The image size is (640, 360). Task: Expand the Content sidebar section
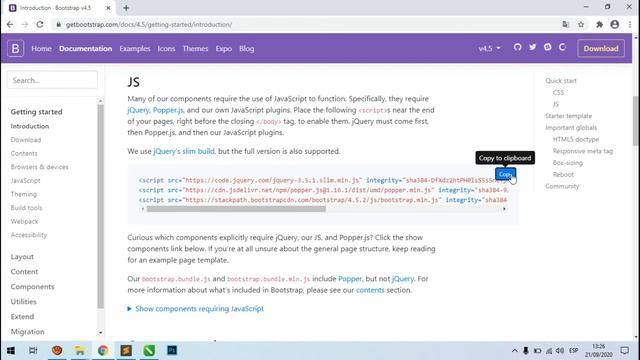(24, 272)
